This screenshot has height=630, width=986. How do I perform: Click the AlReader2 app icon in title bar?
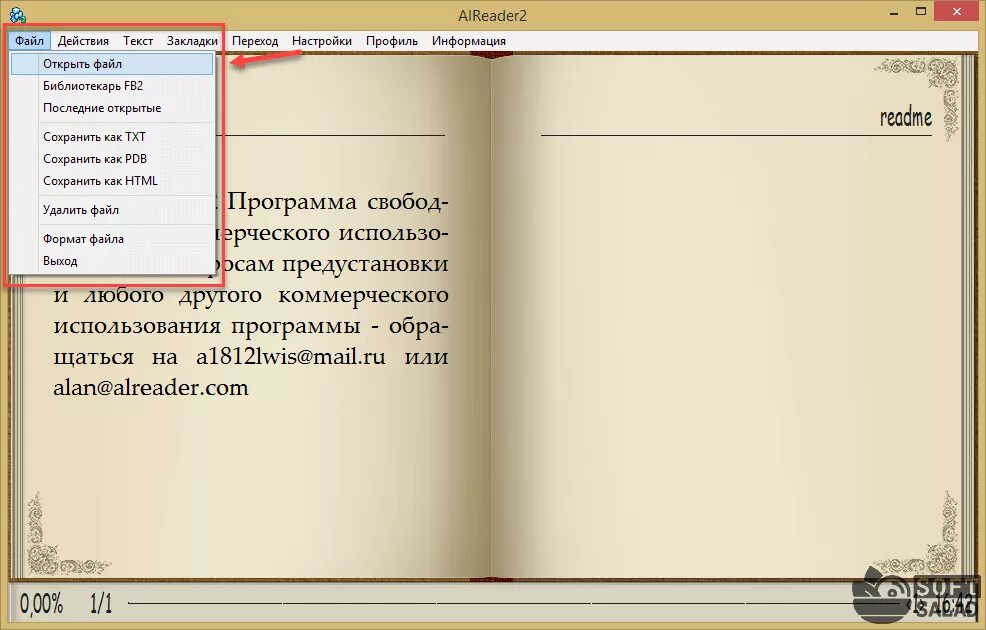coord(18,14)
